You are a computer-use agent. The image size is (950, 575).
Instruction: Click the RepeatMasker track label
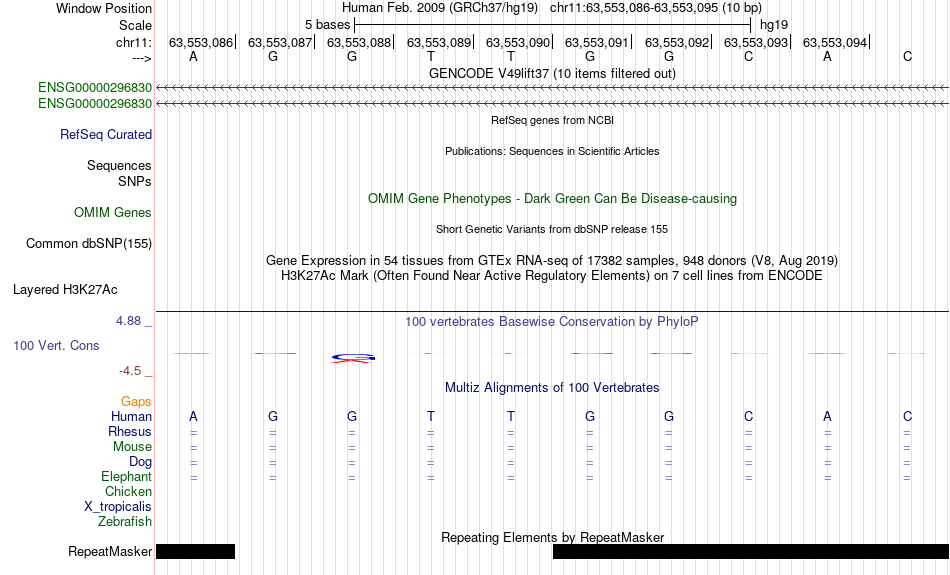[110, 551]
